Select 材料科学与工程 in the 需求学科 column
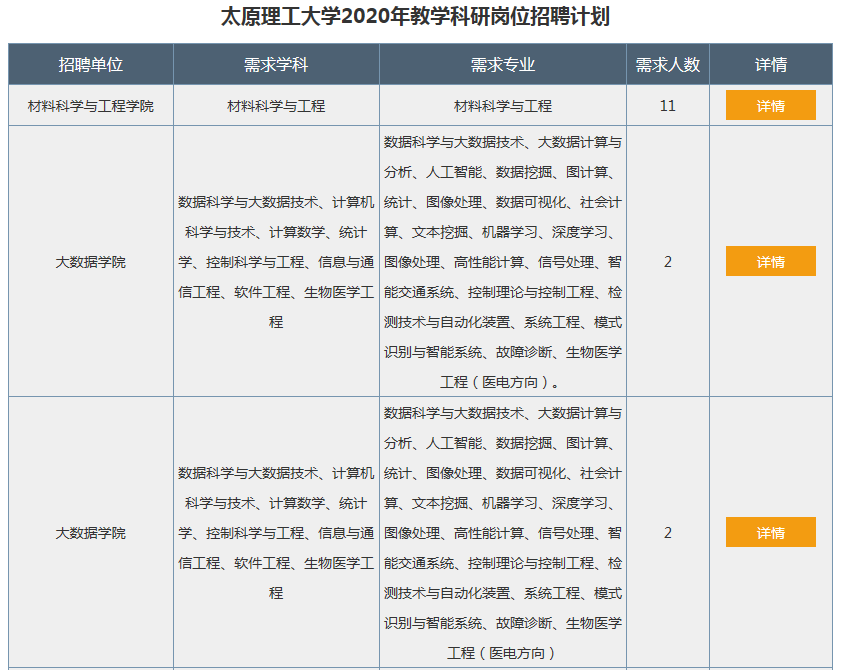This screenshot has width=843, height=670. 276,106
